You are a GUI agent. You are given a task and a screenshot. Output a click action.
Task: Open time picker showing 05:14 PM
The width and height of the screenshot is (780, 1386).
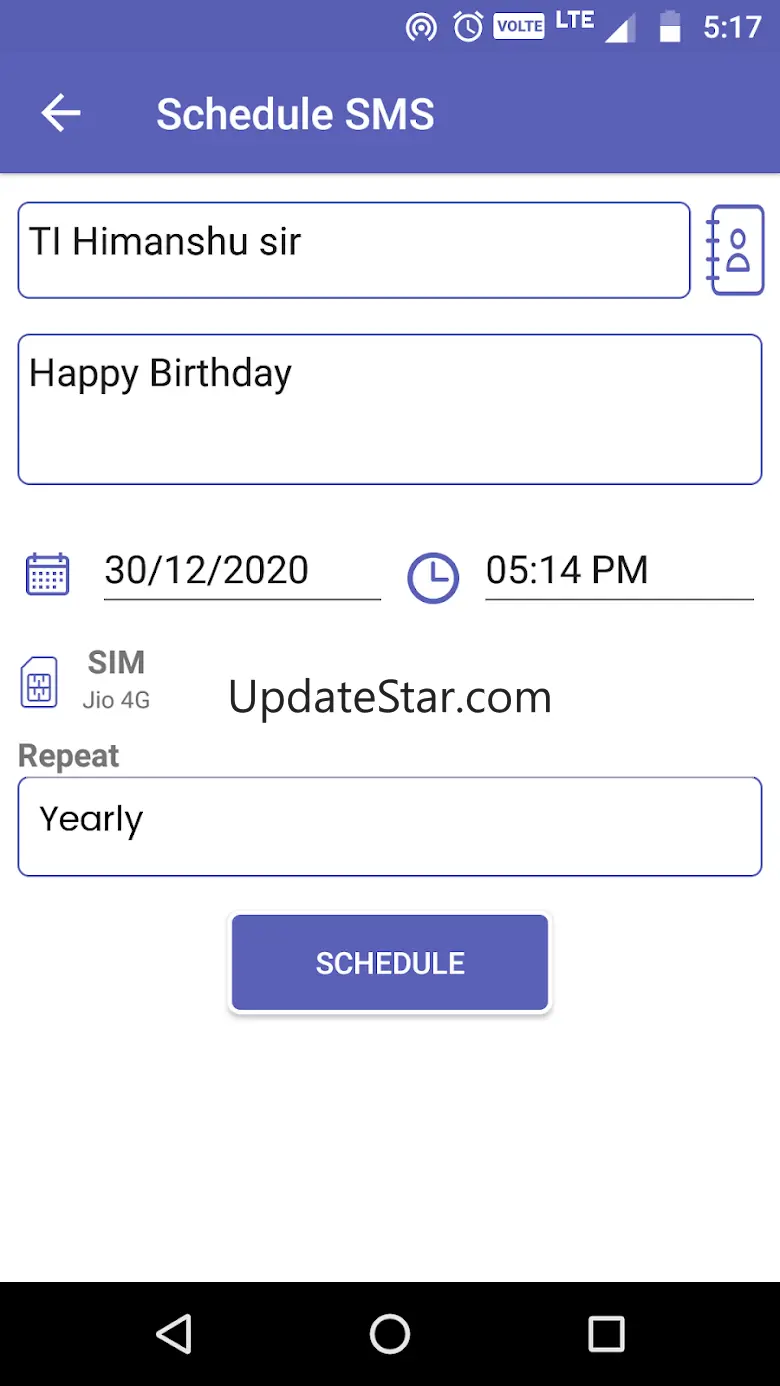click(x=618, y=571)
